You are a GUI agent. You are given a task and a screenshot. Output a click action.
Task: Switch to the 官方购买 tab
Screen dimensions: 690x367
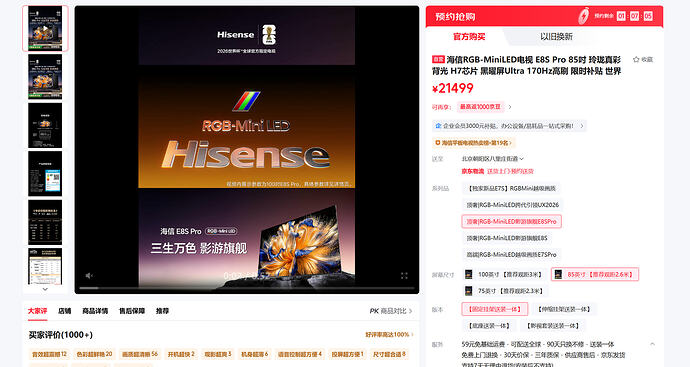click(469, 37)
